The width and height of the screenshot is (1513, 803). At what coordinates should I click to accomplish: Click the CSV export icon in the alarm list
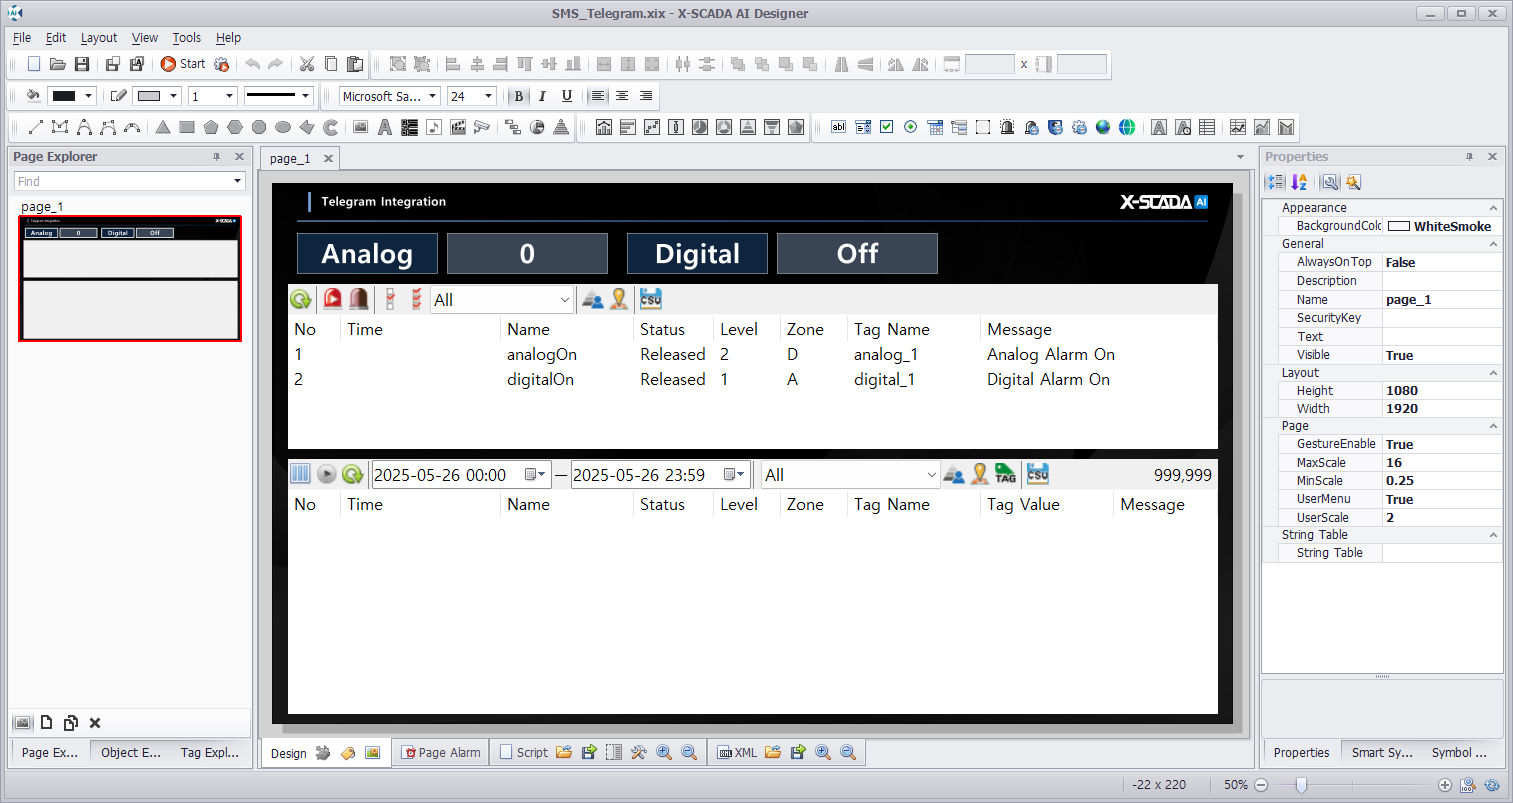[x=651, y=299]
